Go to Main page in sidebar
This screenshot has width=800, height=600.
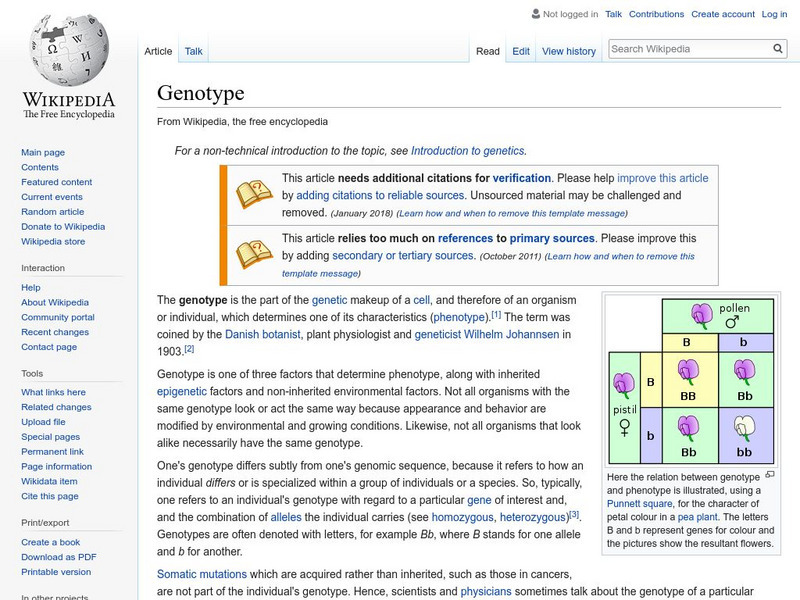pos(43,152)
